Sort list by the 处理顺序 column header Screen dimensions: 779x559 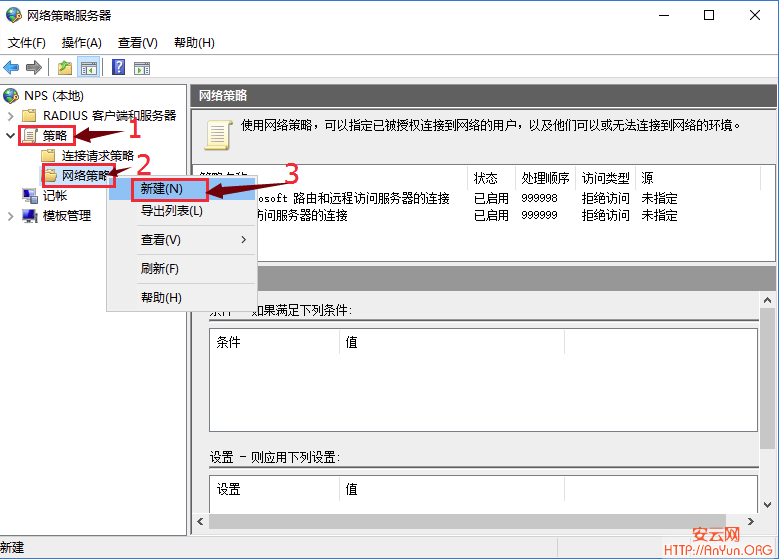[545, 178]
